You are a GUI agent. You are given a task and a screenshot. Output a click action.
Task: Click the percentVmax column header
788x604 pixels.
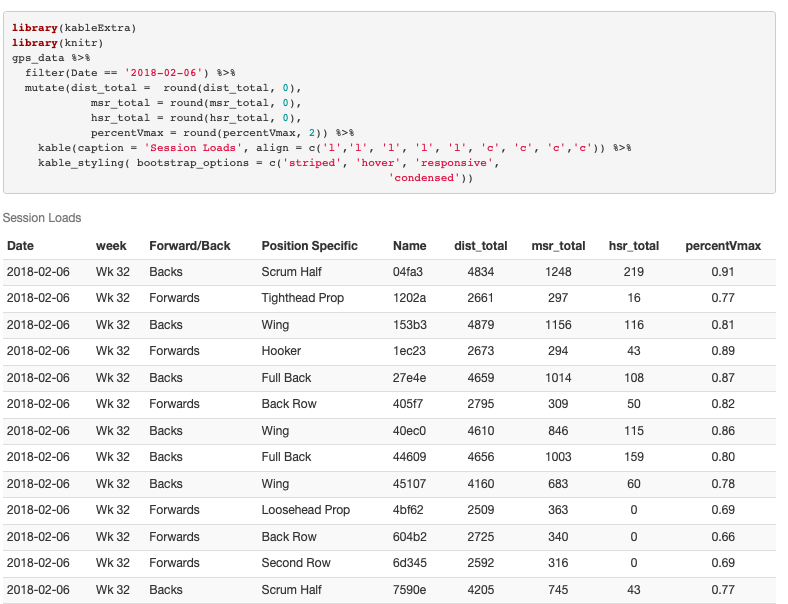723,245
